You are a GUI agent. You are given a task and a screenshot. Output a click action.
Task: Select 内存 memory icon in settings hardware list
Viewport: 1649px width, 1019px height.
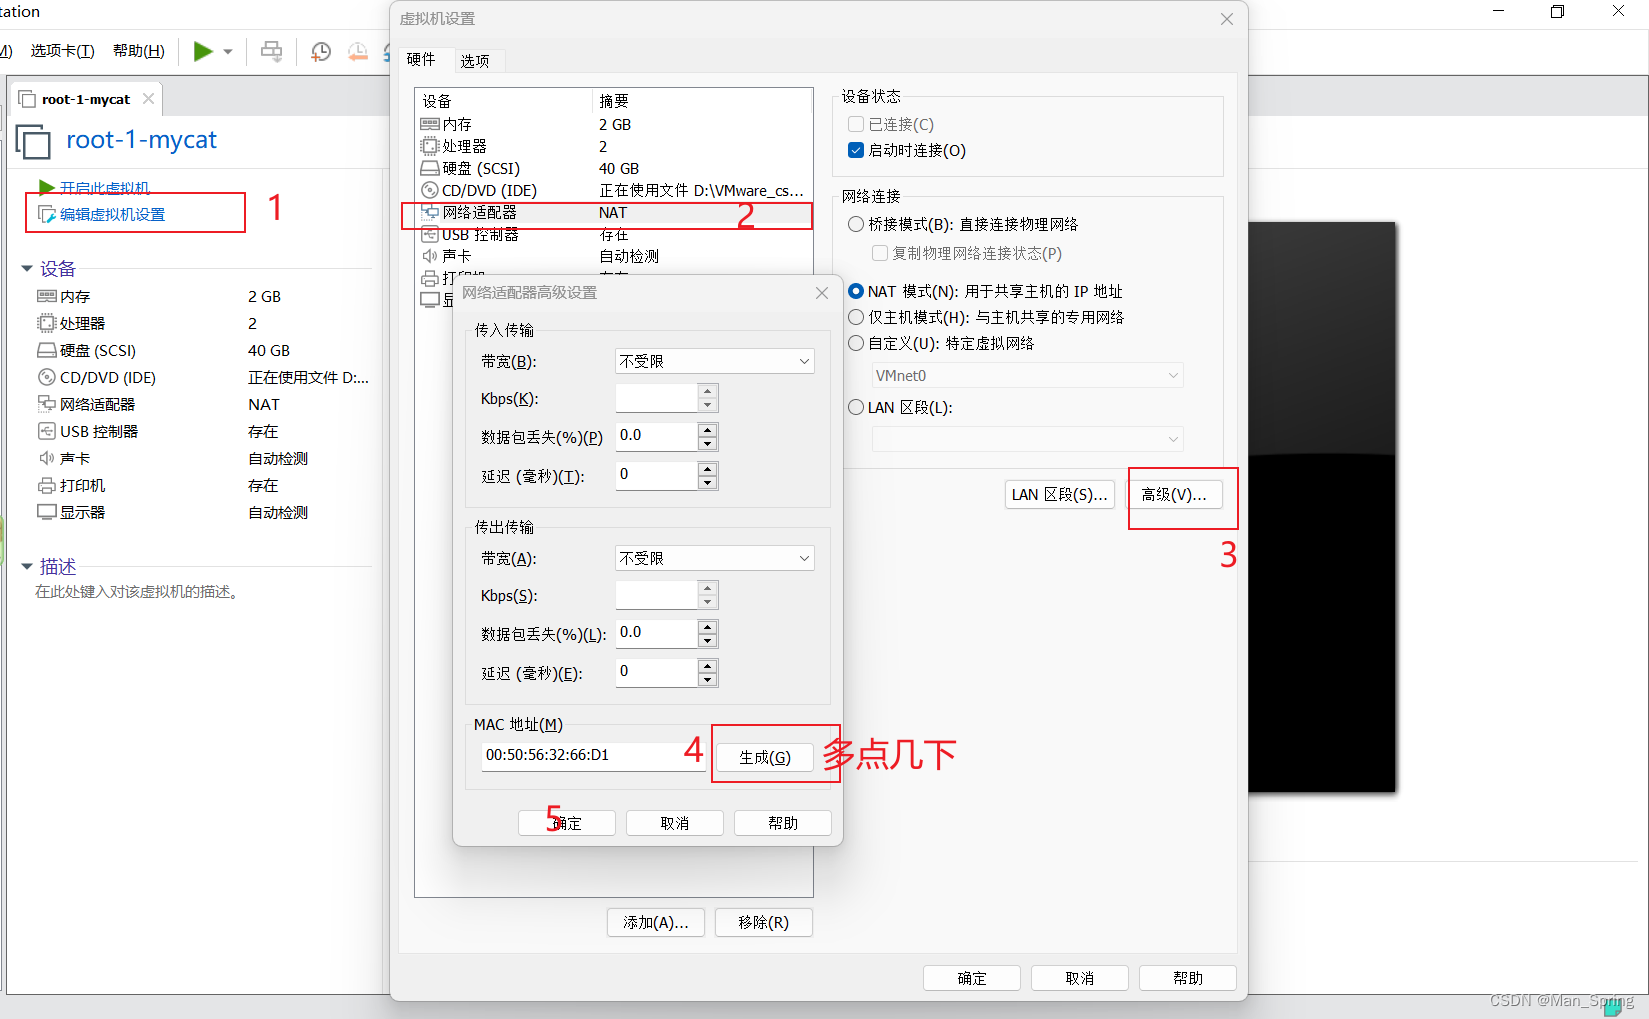tap(430, 124)
